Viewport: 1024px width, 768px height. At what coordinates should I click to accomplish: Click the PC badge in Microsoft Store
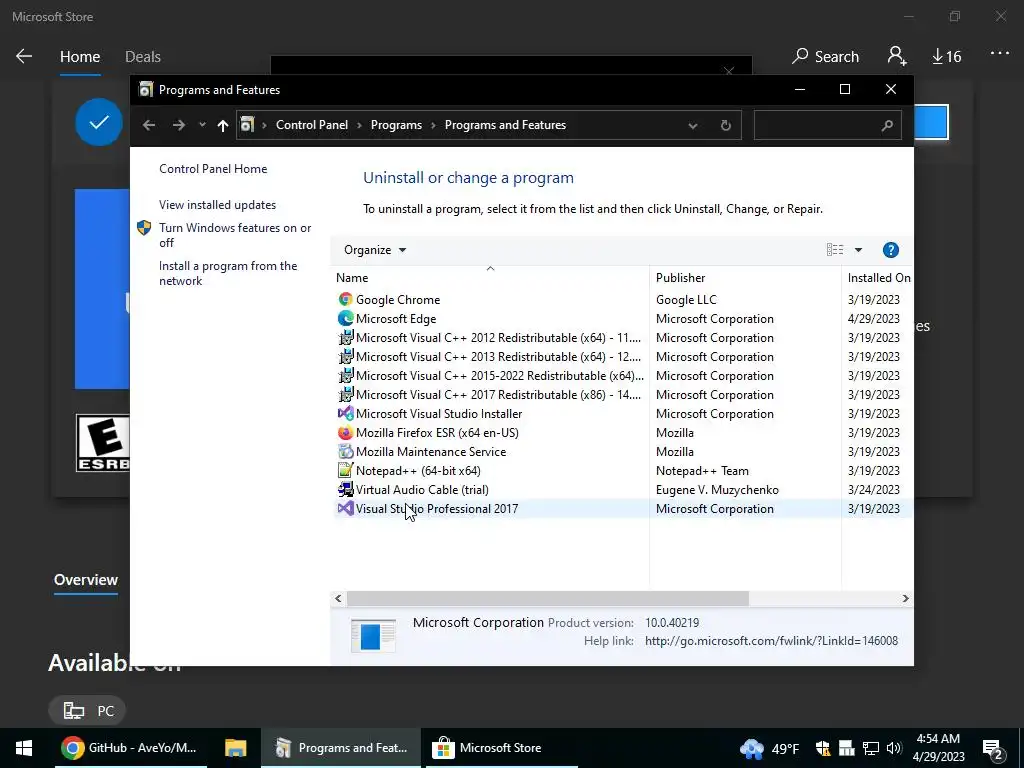tap(87, 711)
